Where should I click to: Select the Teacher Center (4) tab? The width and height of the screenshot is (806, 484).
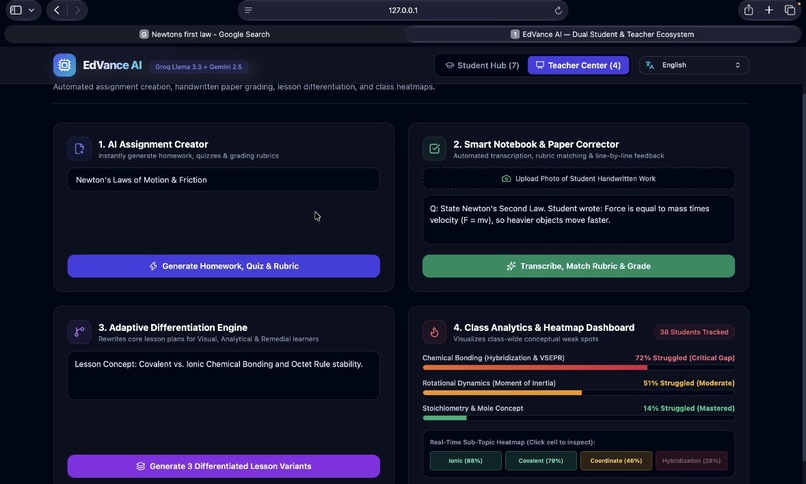click(x=578, y=65)
